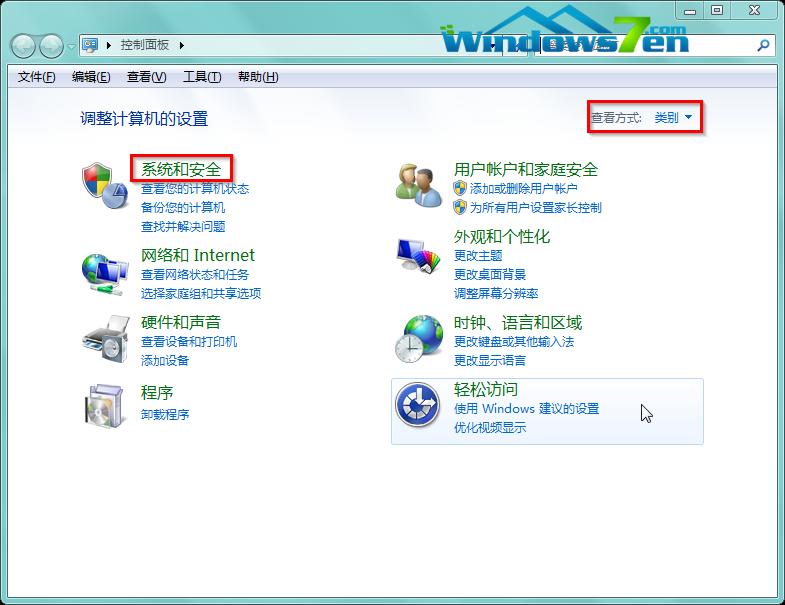Click the Back navigation arrow button

(x=23, y=46)
